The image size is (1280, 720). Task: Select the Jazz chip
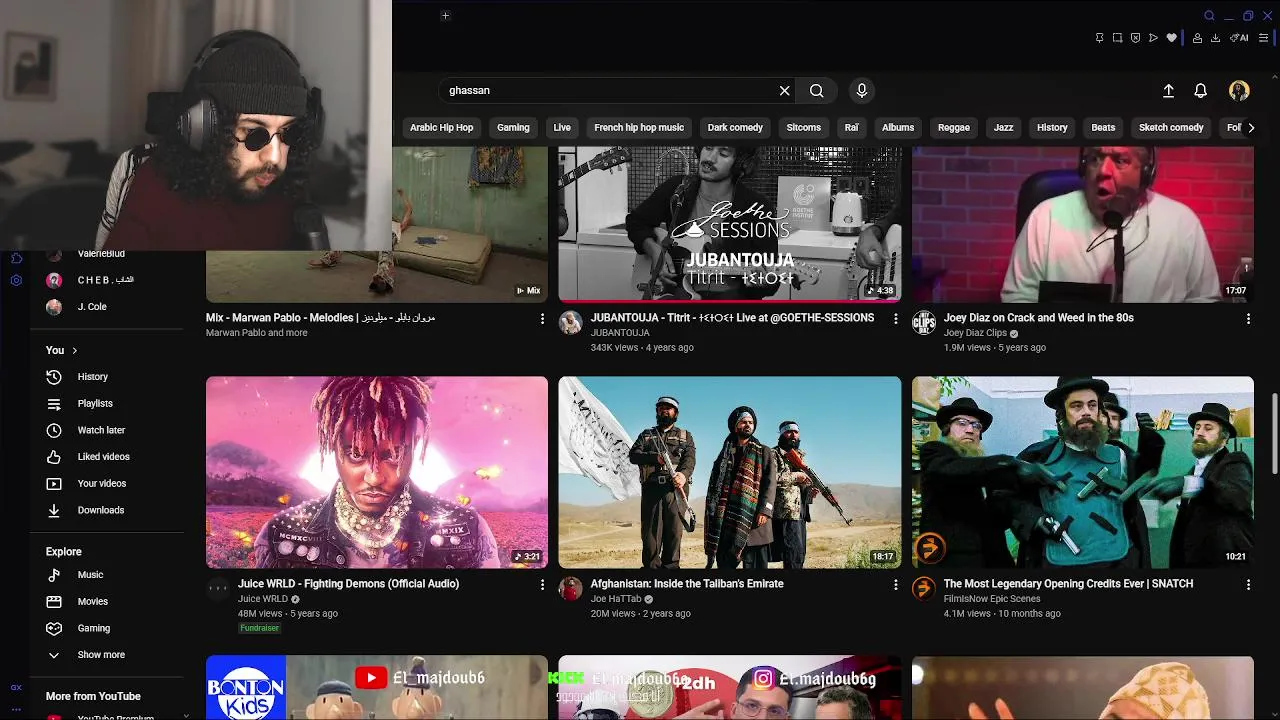pyautogui.click(x=1003, y=127)
